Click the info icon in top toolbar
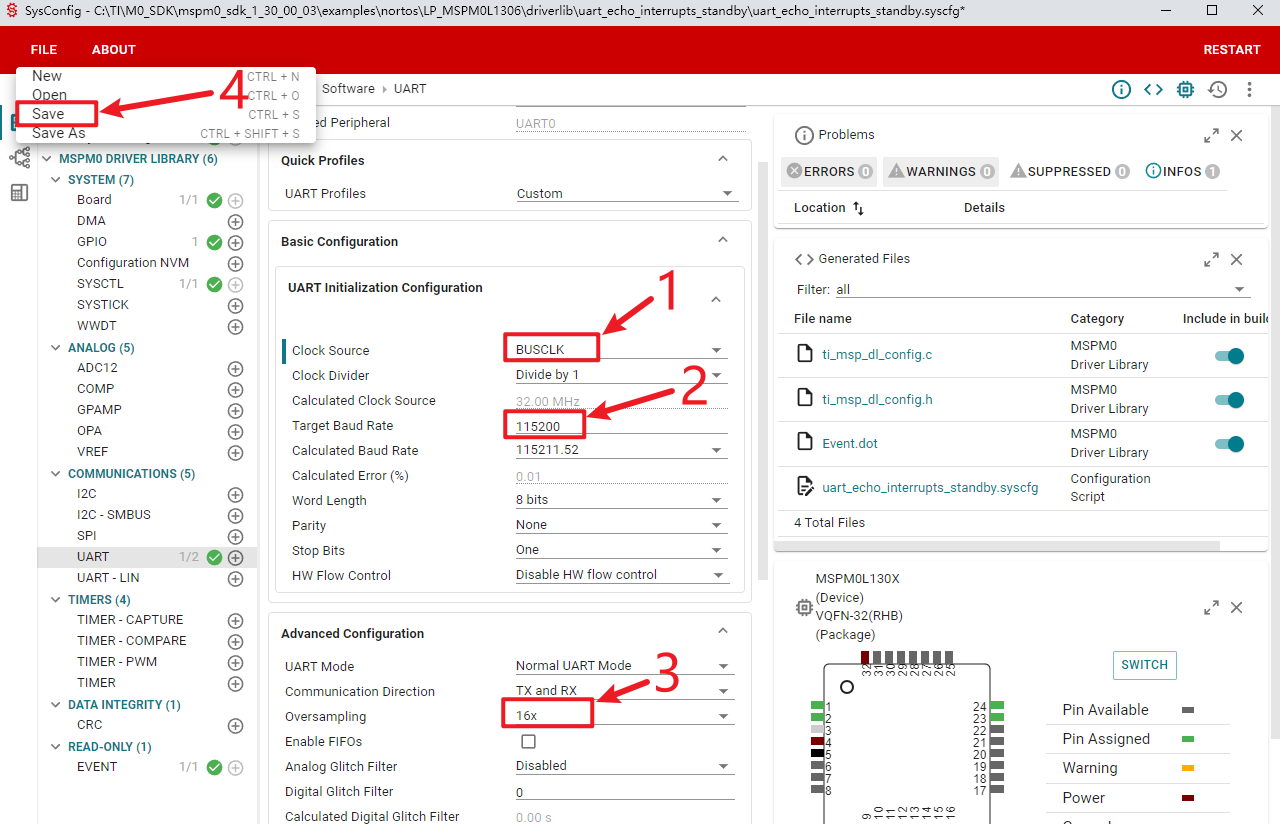The image size is (1280, 824). 1121,89
